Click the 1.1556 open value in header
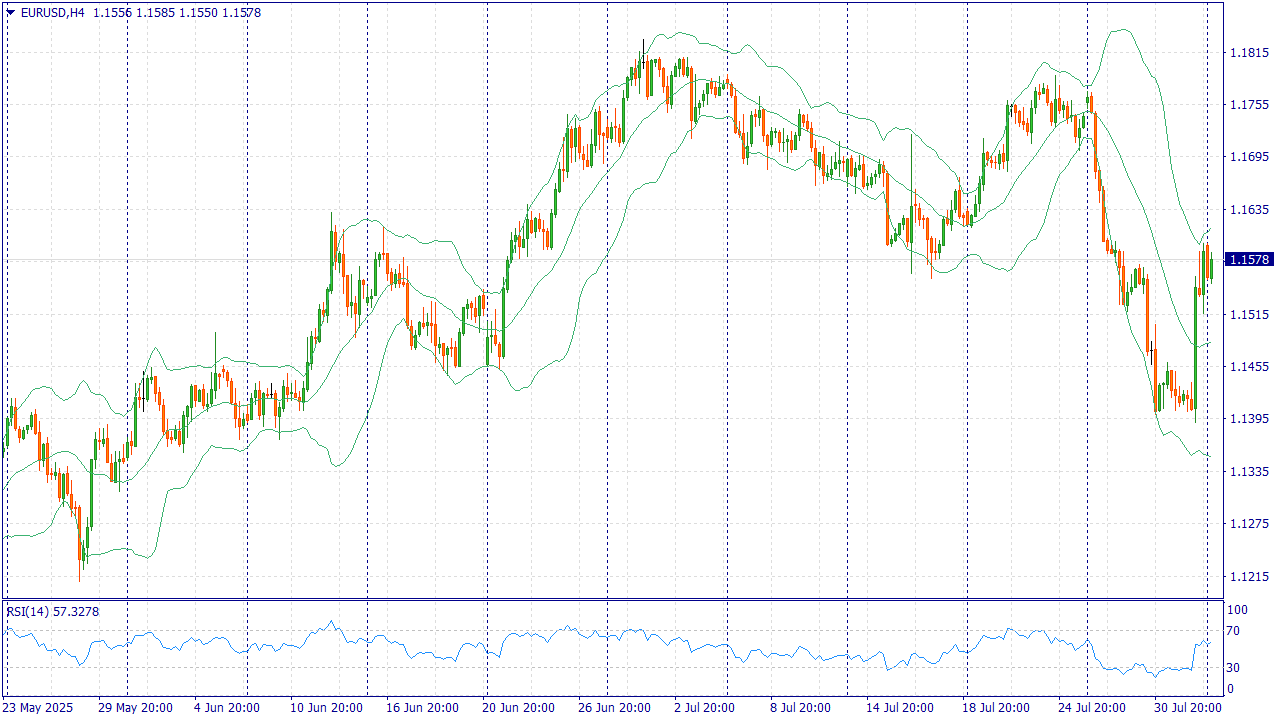Image resolution: width=1280 pixels, height=720 pixels. tap(113, 13)
